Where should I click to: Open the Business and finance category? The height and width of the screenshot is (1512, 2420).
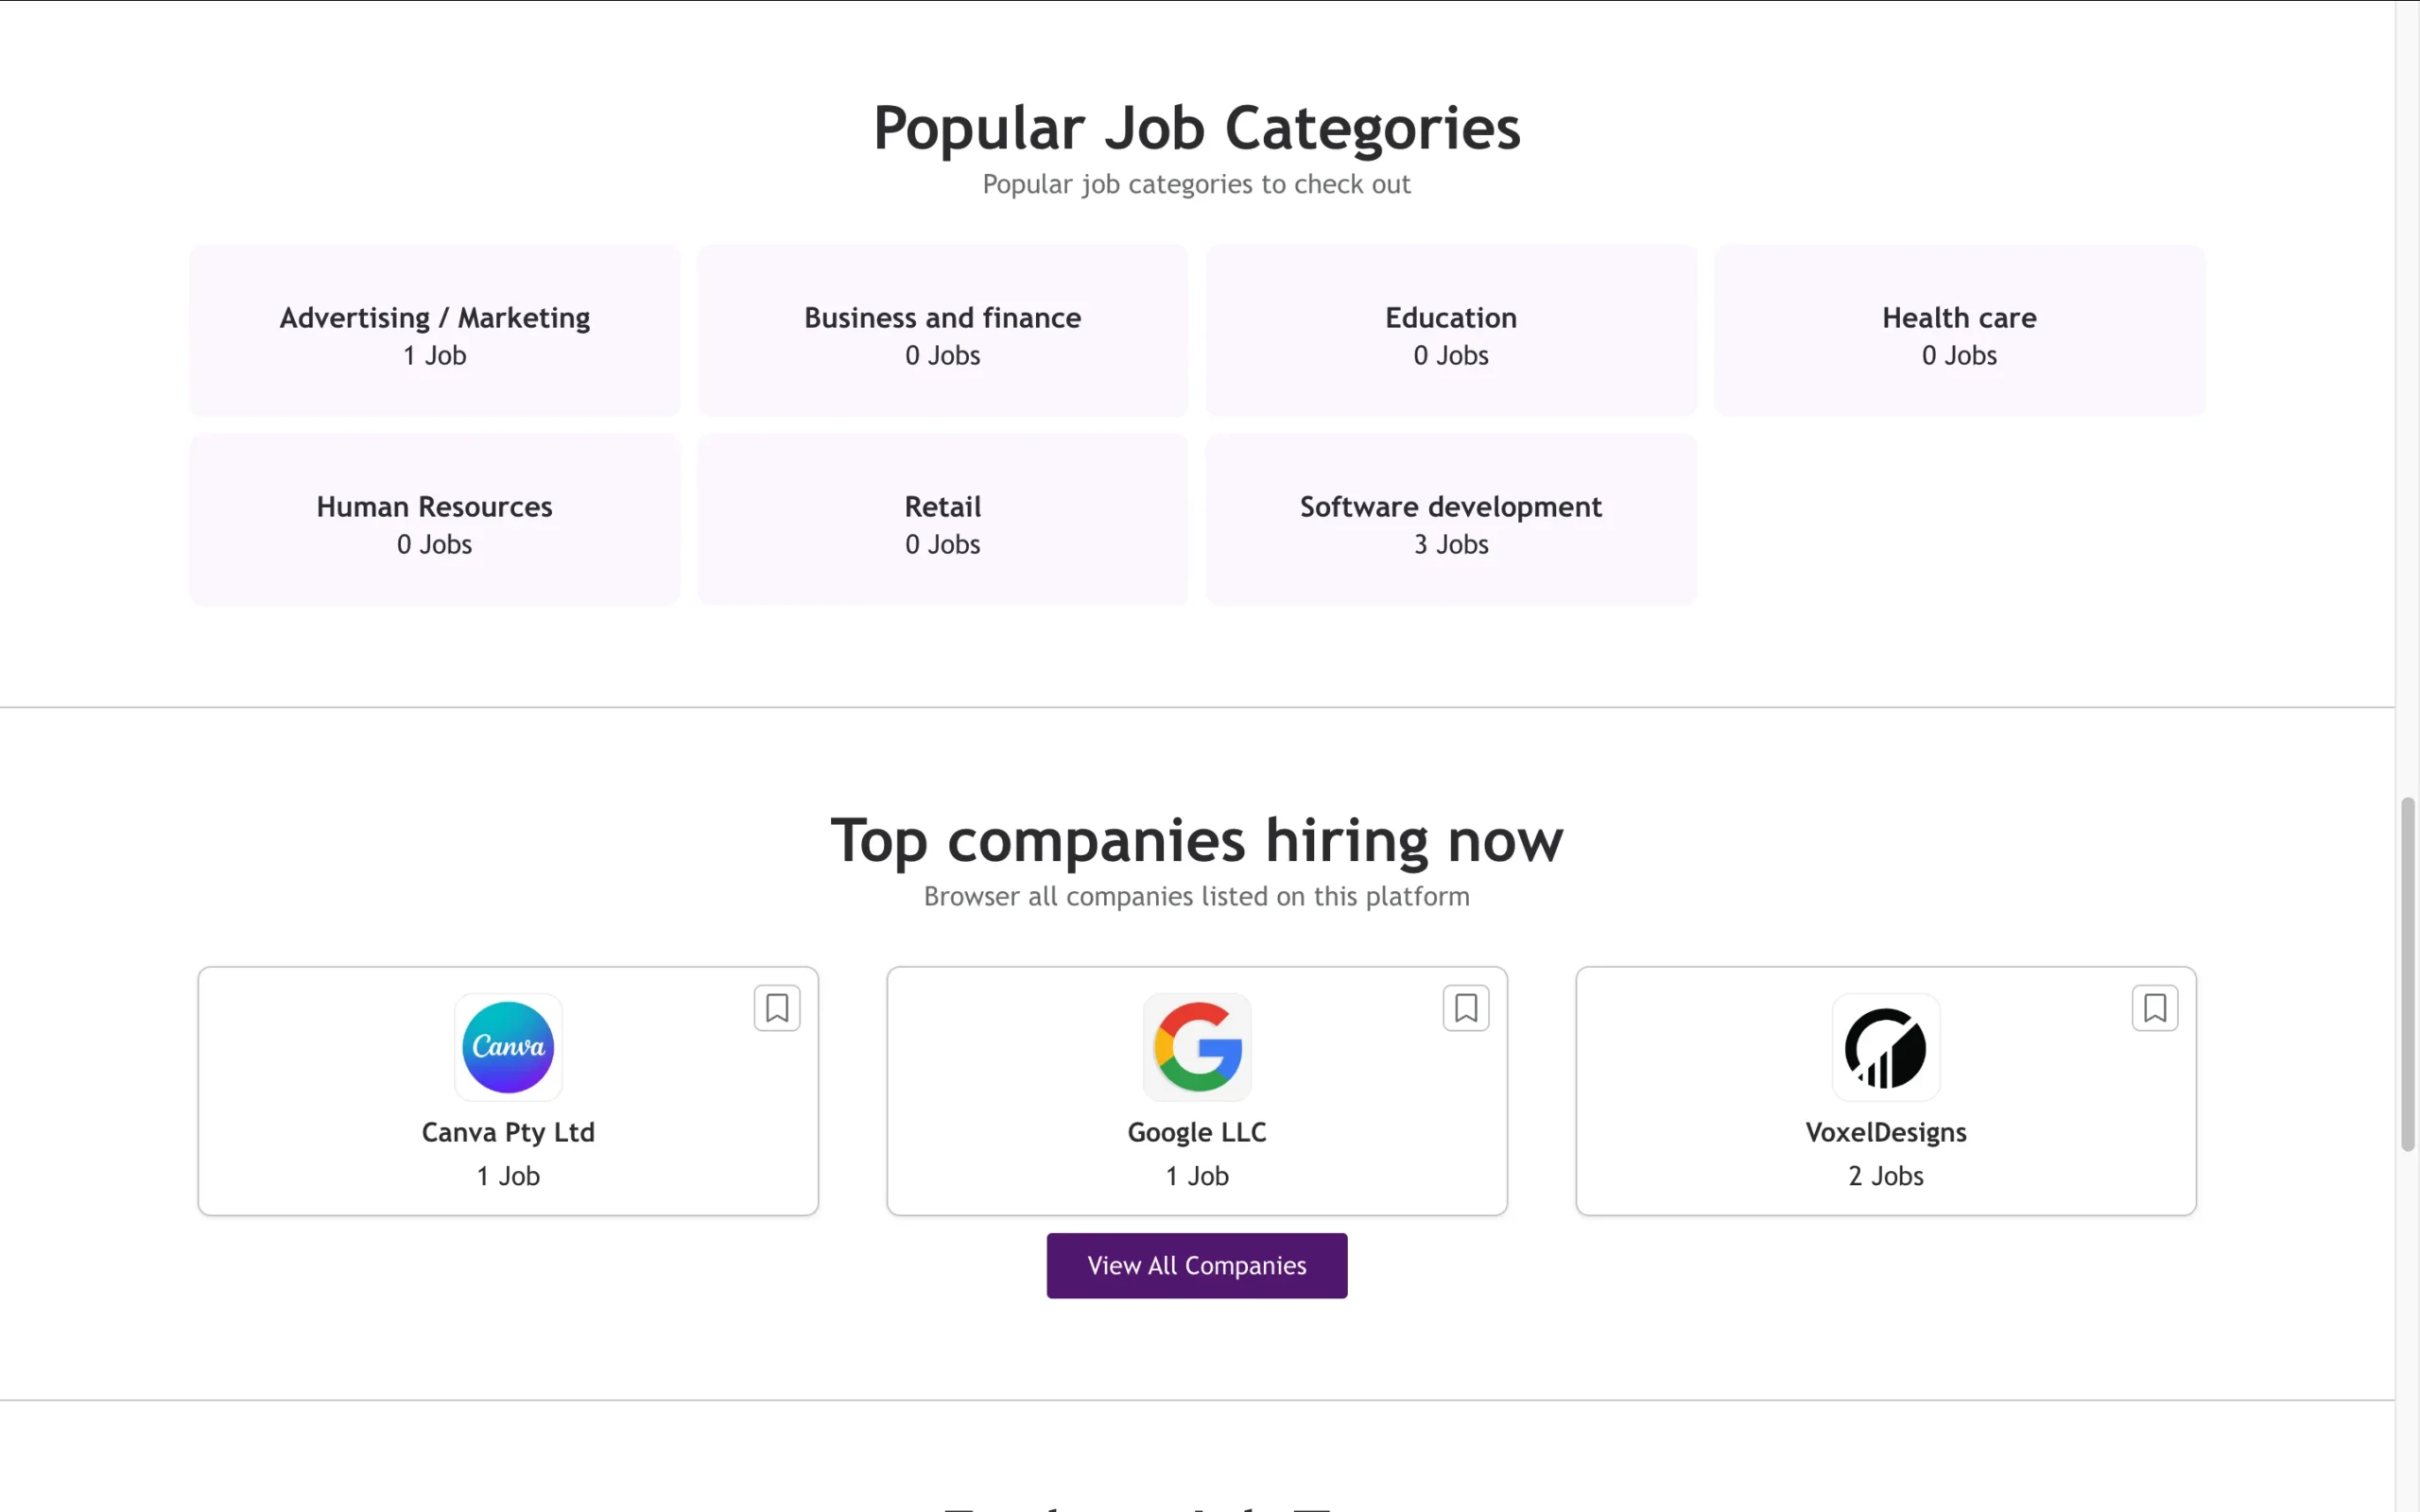click(x=943, y=330)
